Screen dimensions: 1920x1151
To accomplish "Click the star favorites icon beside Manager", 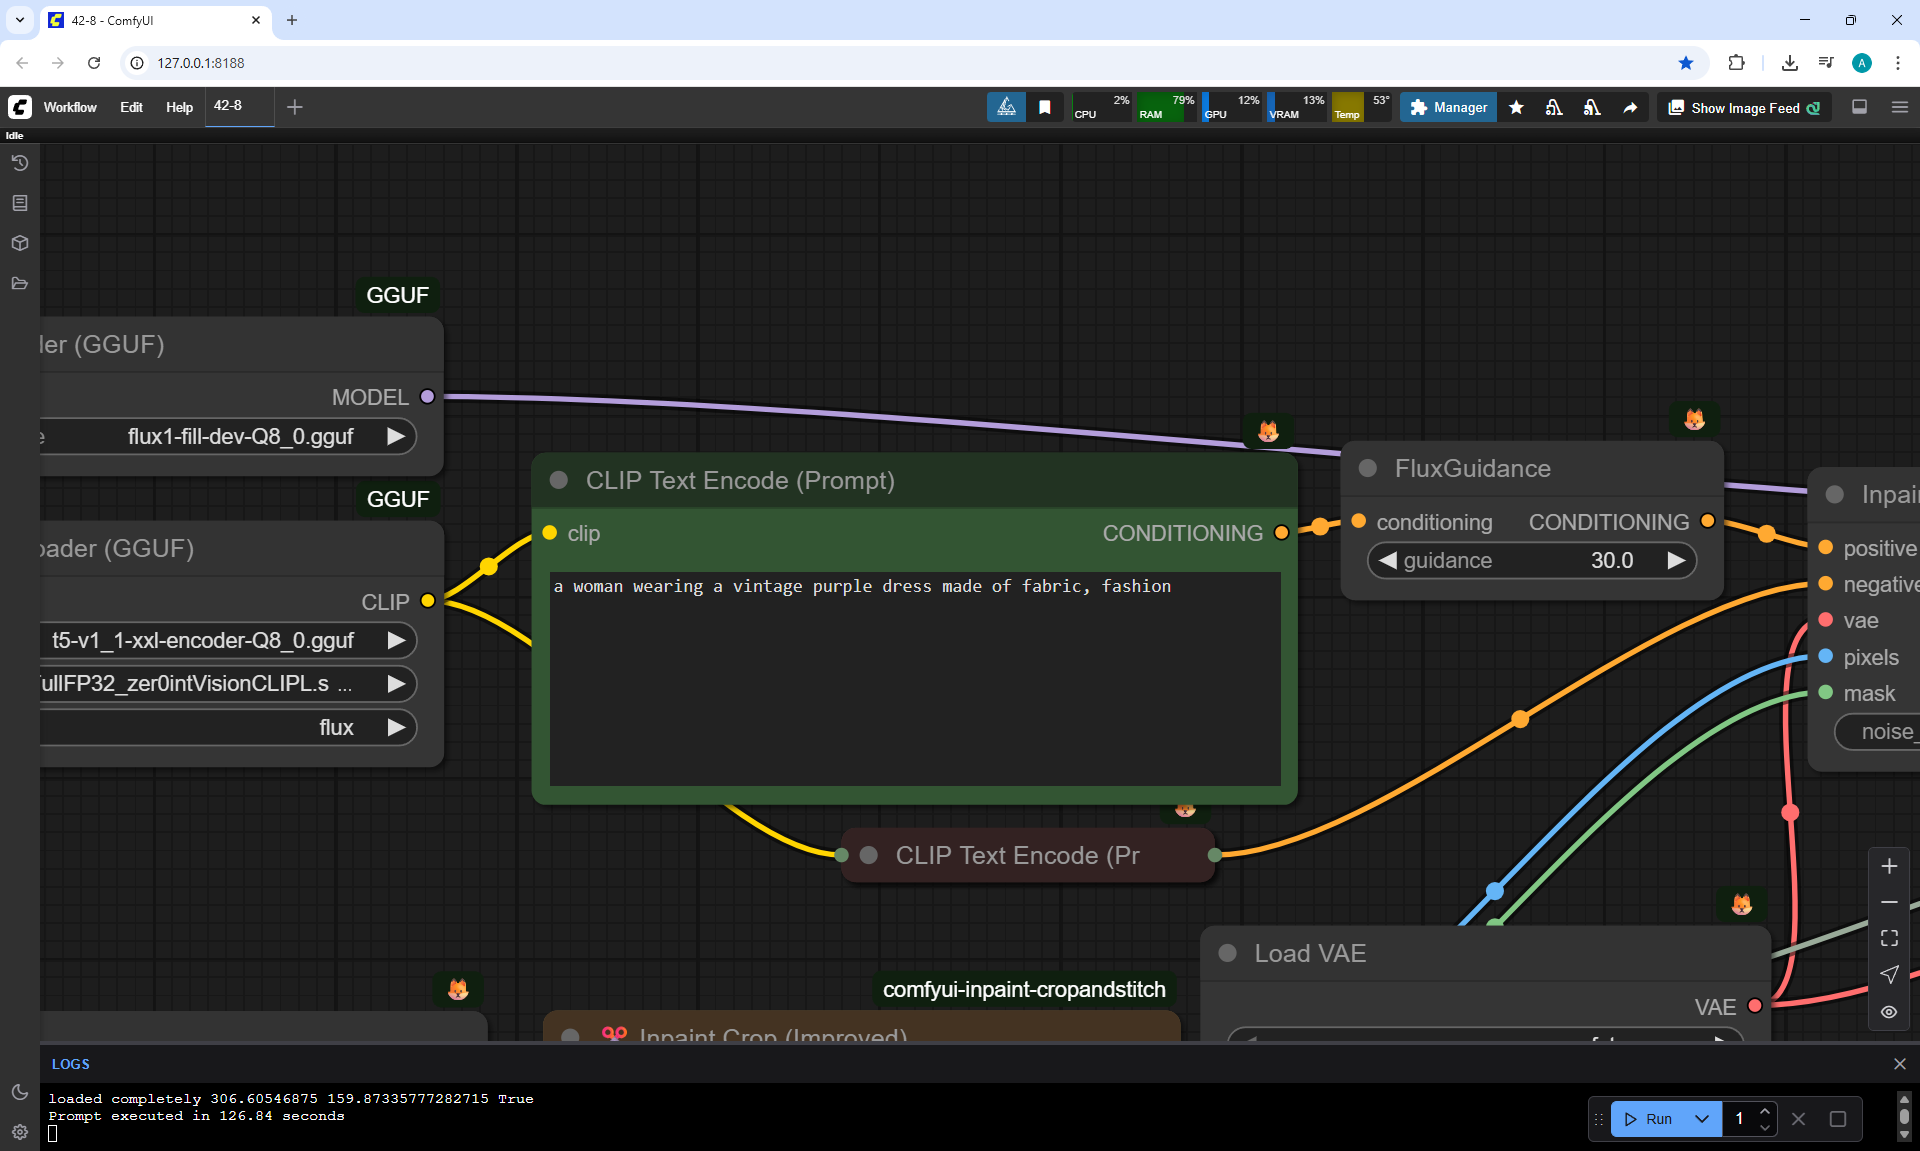I will tap(1516, 107).
